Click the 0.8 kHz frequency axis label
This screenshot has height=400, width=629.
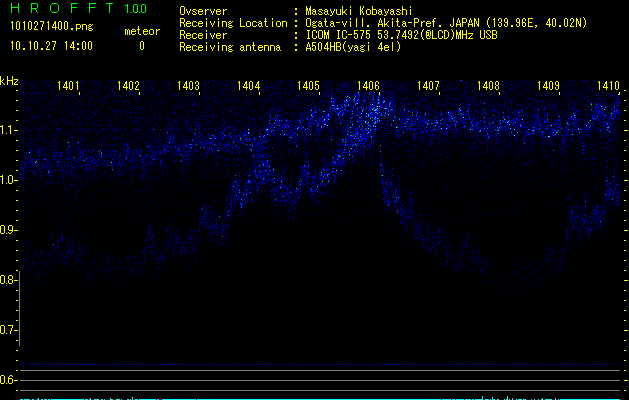7,280
